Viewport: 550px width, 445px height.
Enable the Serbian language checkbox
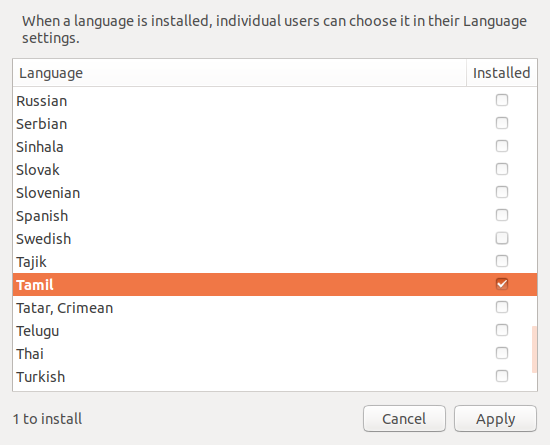click(502, 123)
